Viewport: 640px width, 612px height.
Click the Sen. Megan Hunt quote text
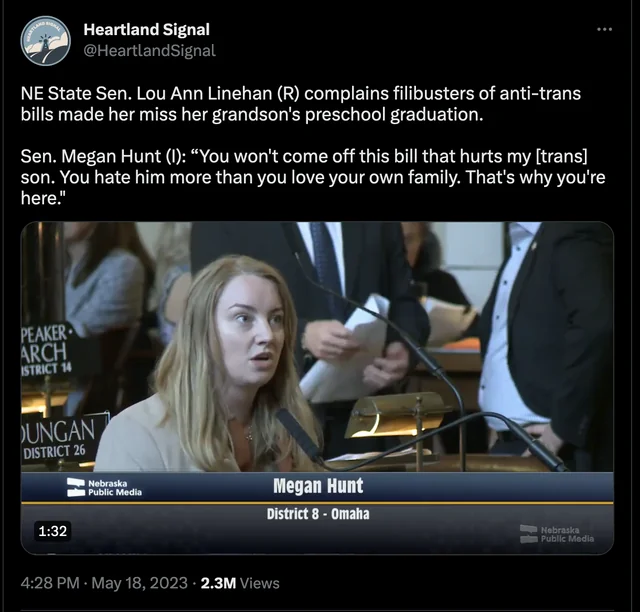point(313,177)
